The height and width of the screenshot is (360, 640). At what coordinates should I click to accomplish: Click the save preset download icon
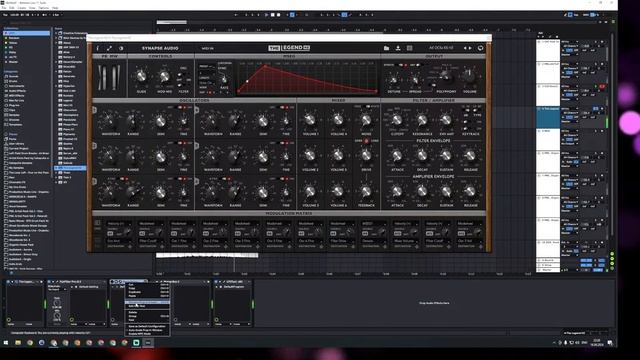(x=398, y=48)
